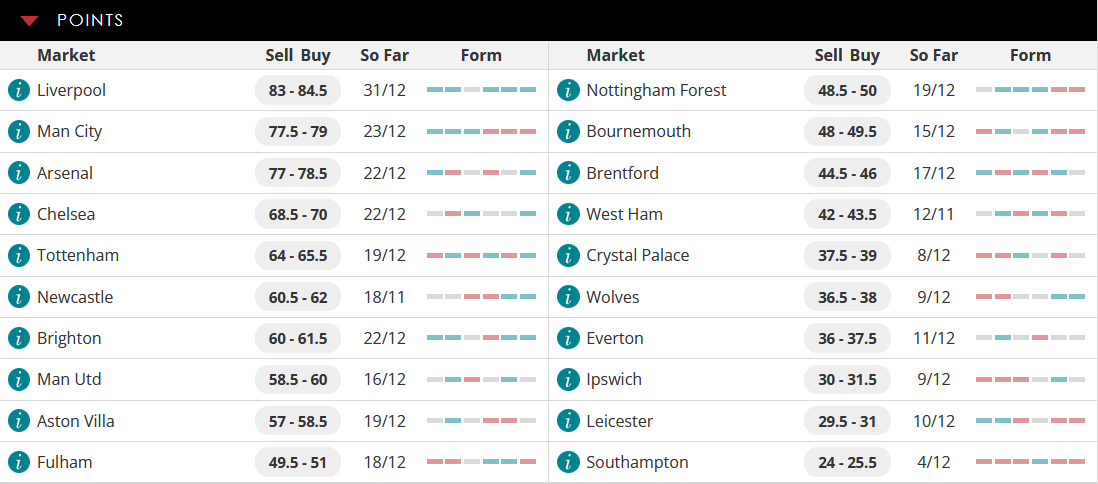The width and height of the screenshot is (1098, 484).
Task: Collapse the Points section red arrow
Action: [29, 21]
